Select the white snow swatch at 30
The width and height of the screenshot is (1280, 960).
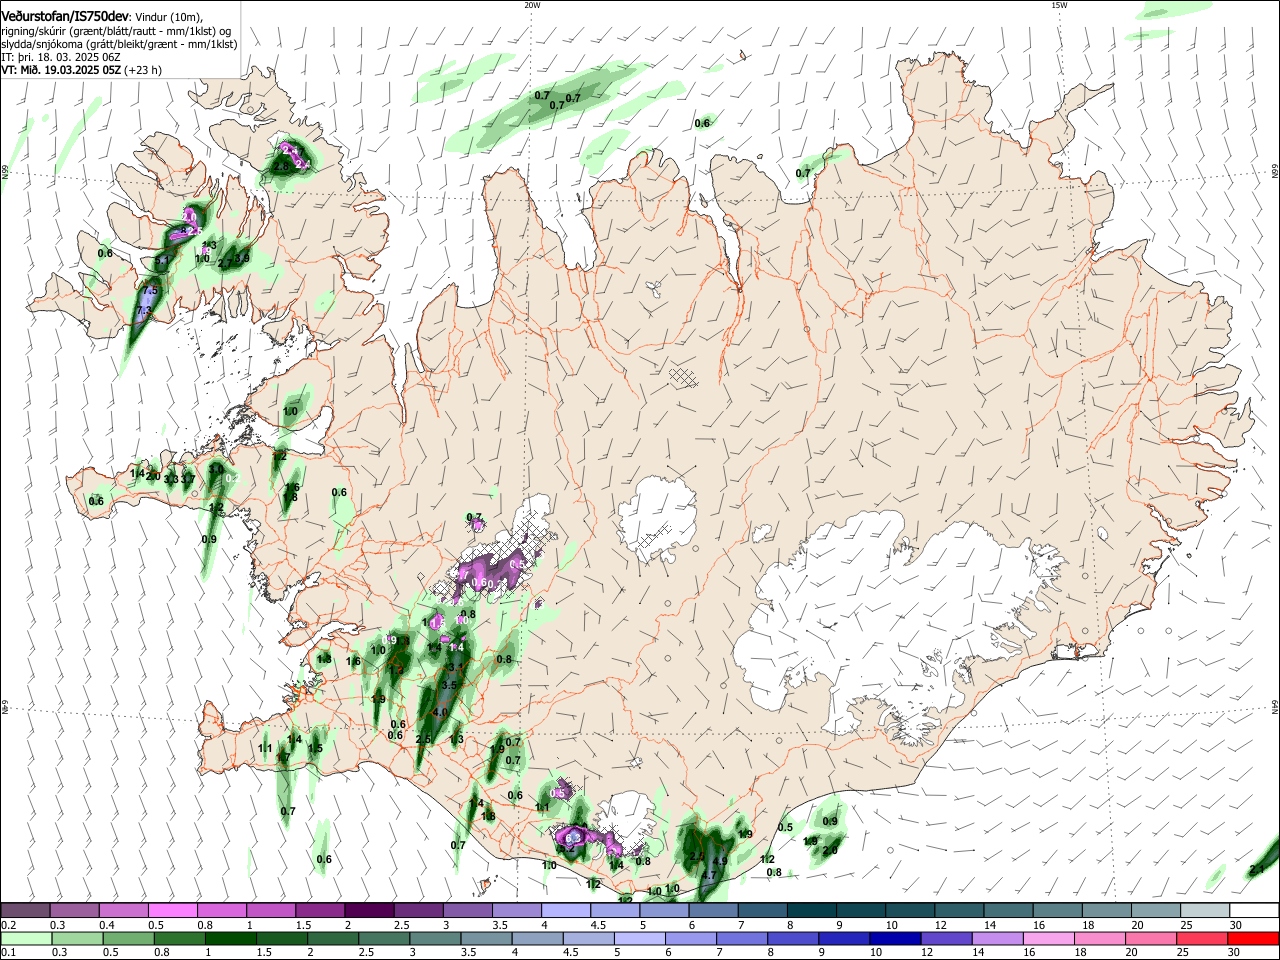1253,910
